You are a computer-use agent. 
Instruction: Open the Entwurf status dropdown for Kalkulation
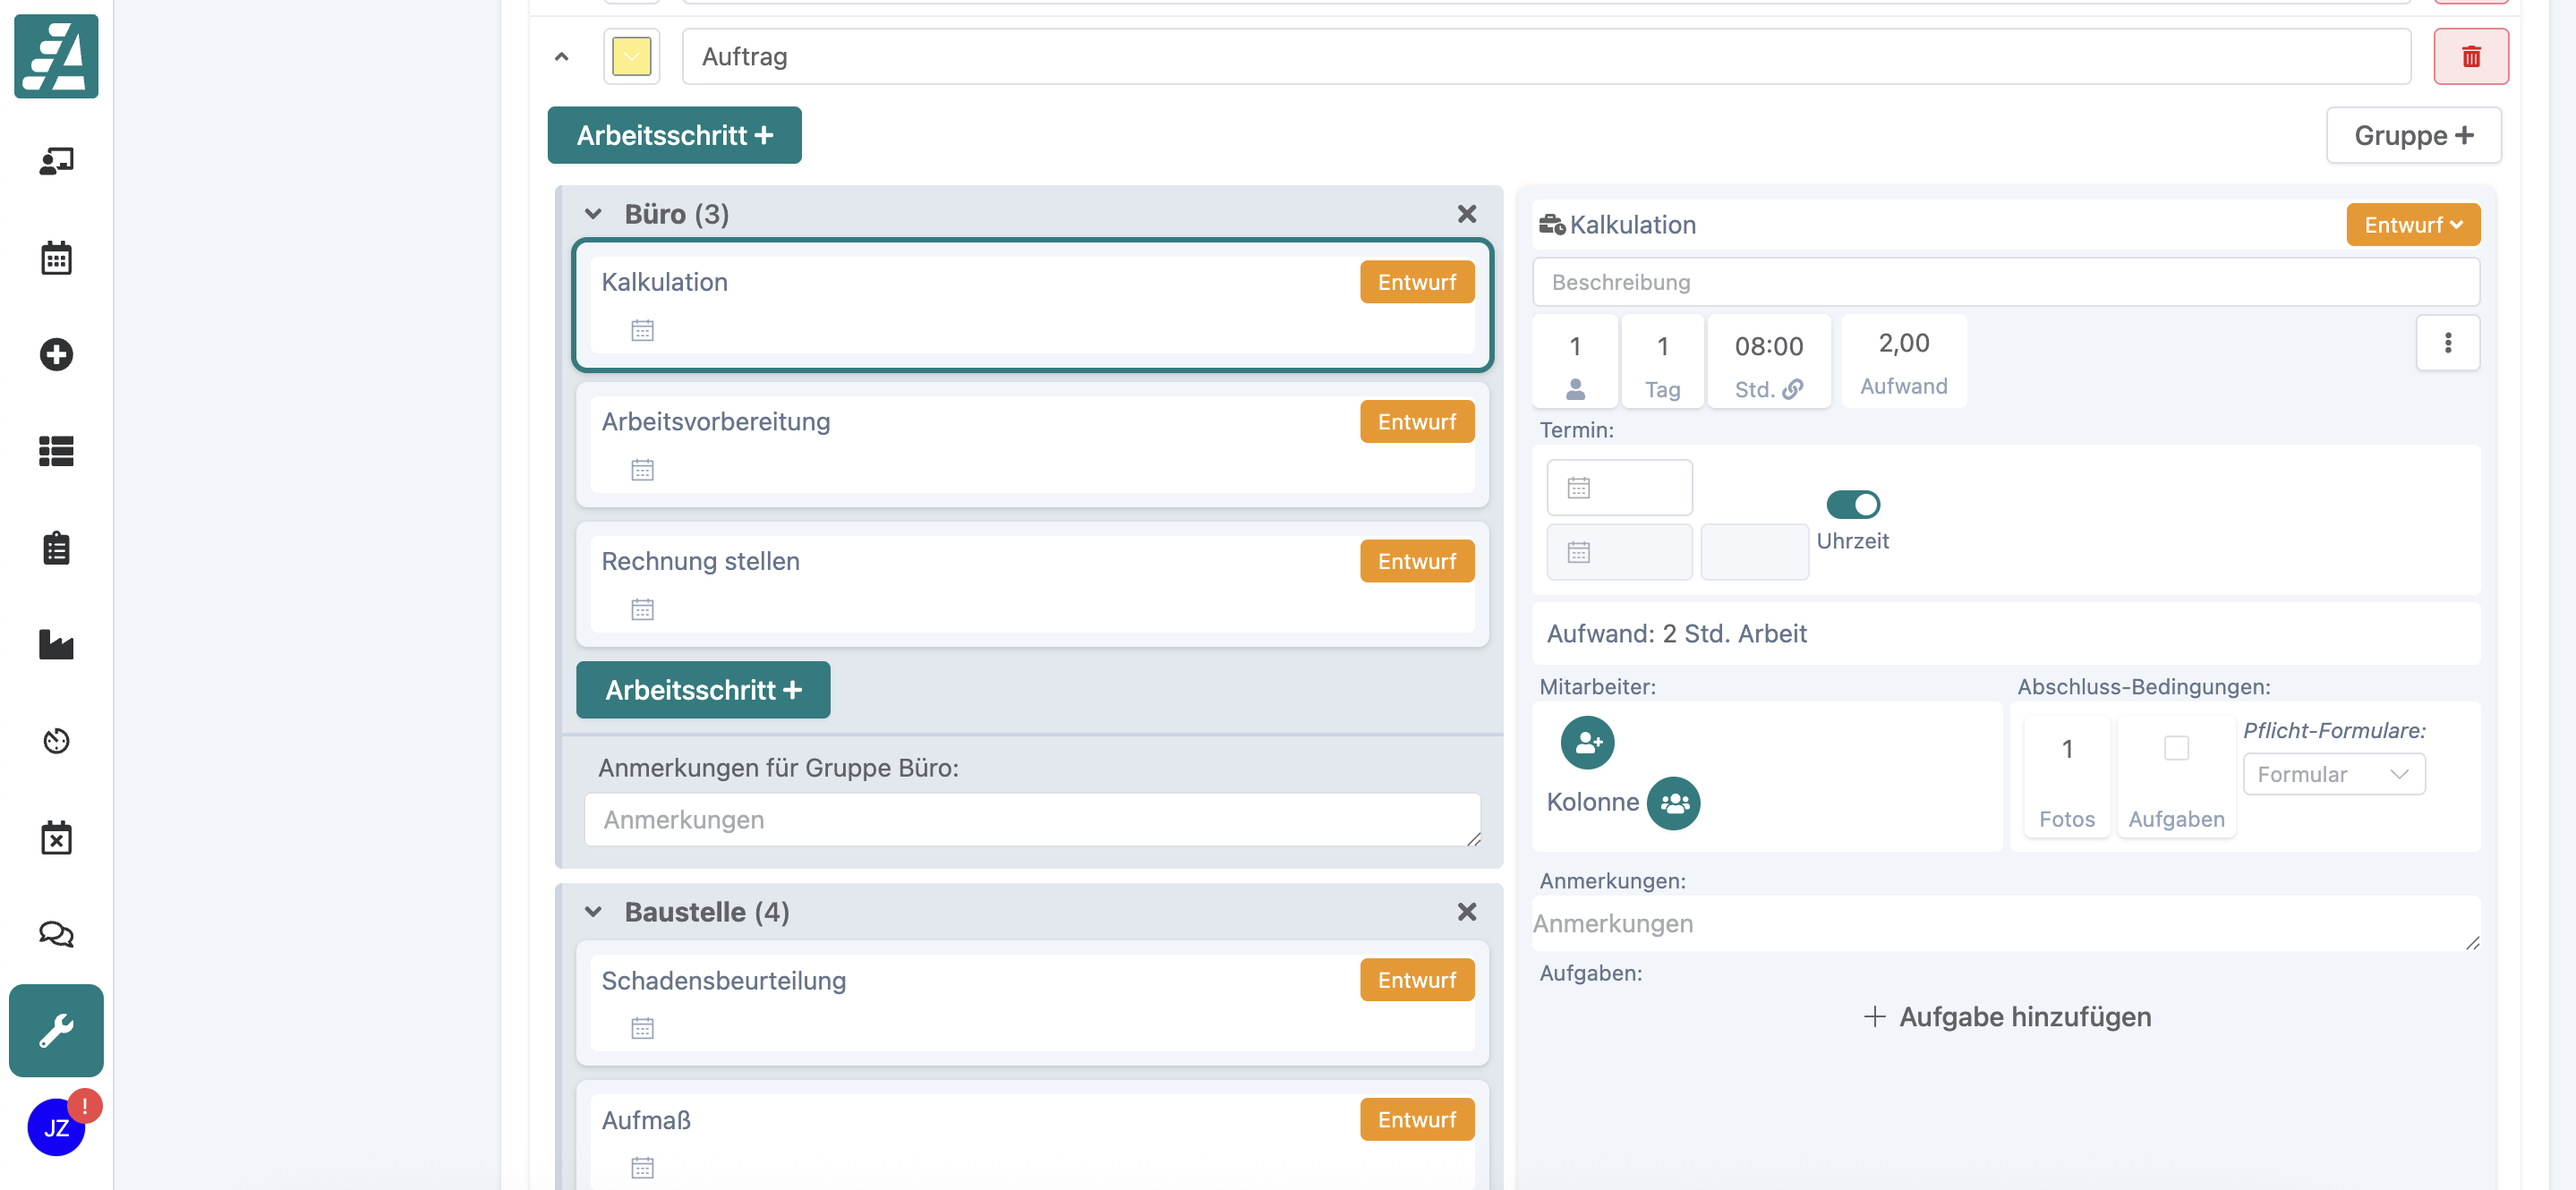point(2412,225)
